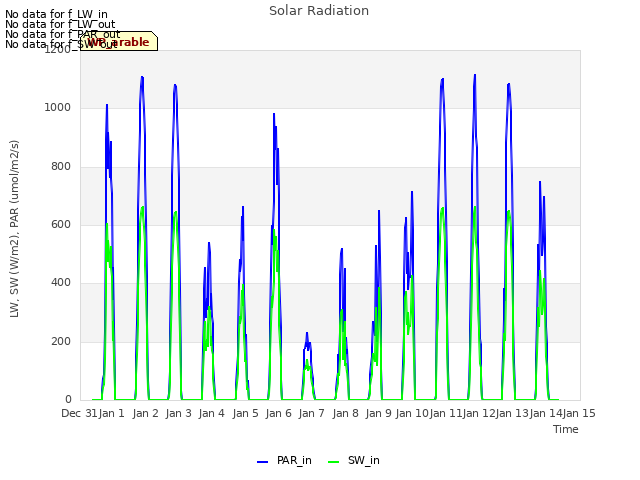Click the Jan 12 PAR_in peak

point(475,75)
